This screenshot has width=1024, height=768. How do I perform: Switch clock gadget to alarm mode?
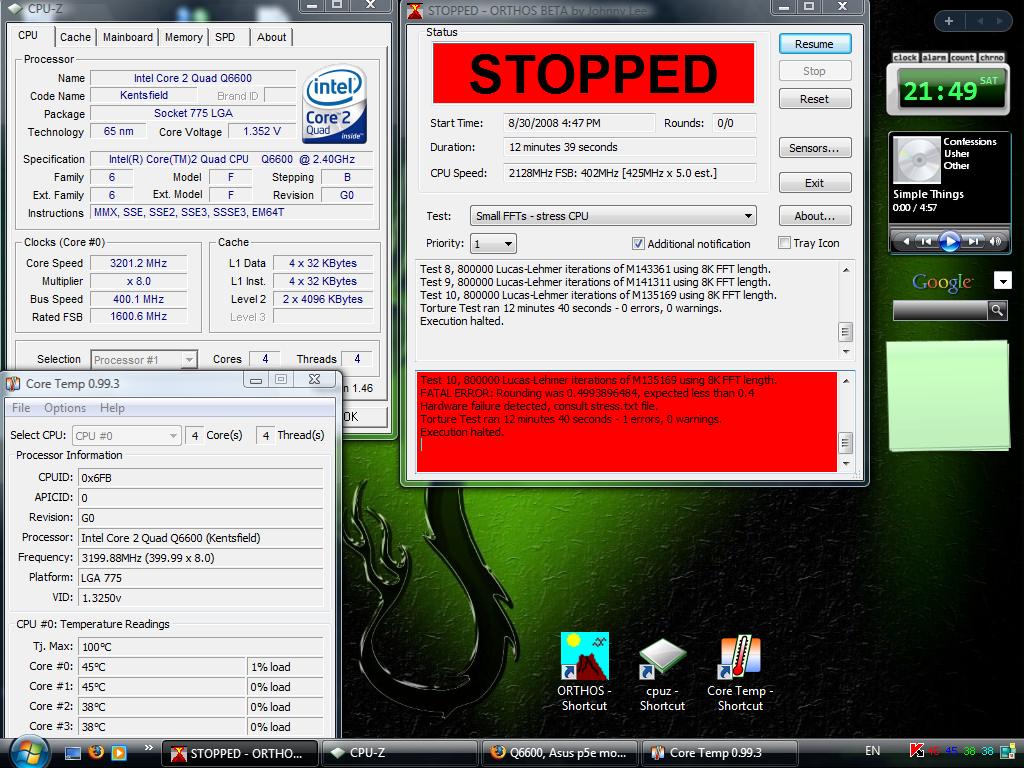(934, 58)
